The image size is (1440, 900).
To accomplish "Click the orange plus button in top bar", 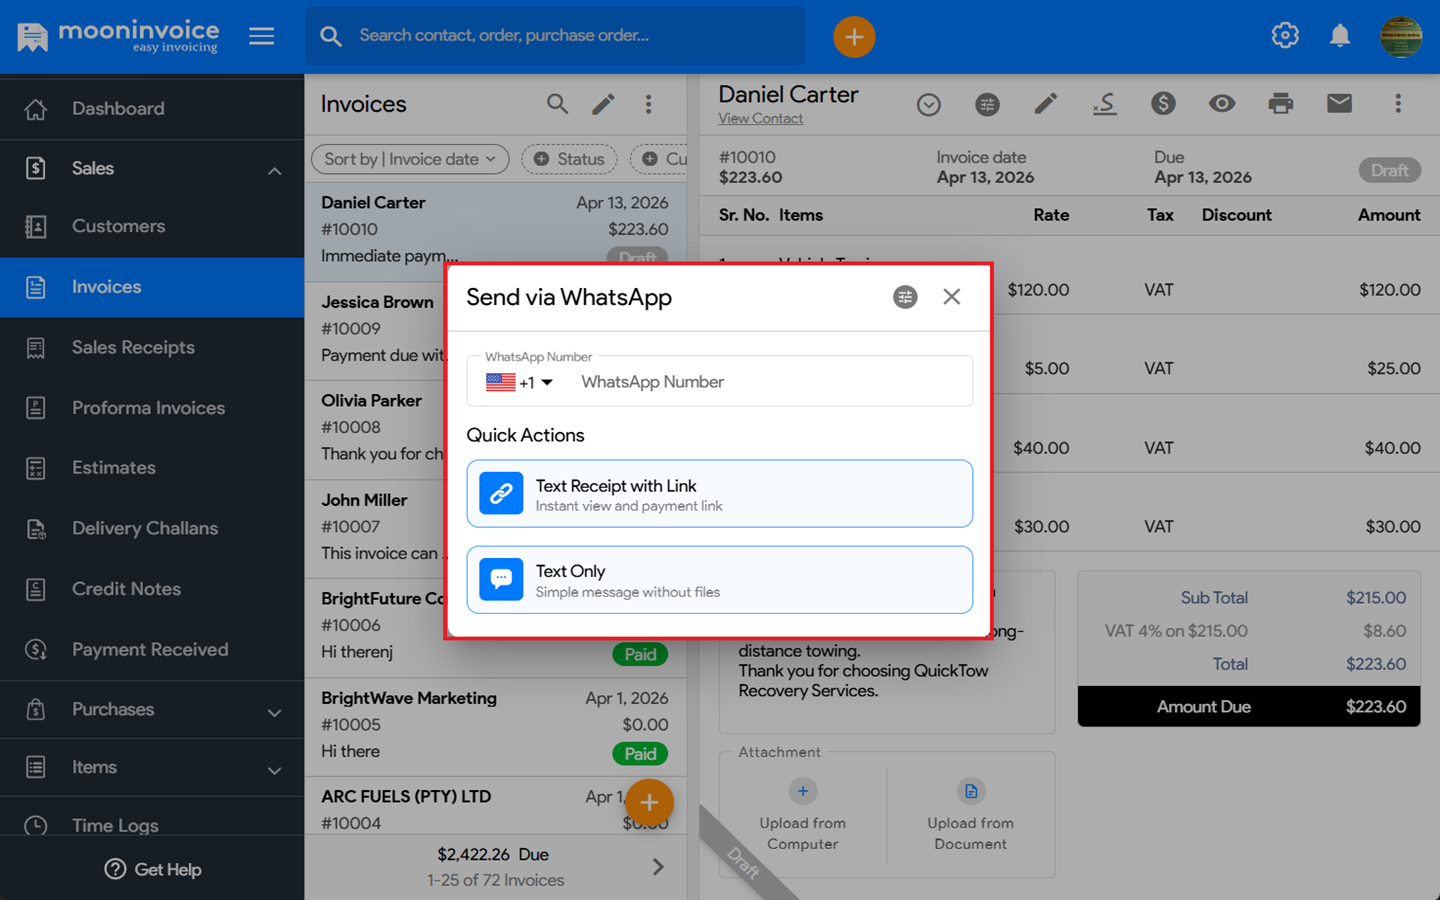I will 854,37.
